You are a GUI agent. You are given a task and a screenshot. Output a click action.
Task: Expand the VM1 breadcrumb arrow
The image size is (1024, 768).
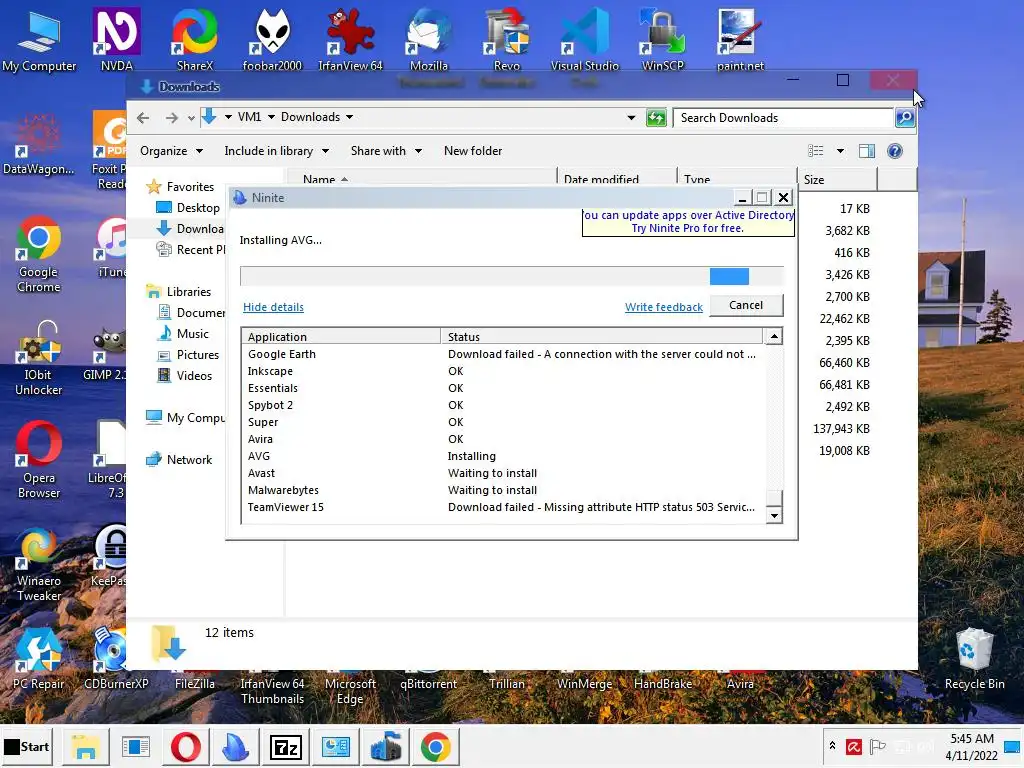pyautogui.click(x=271, y=118)
